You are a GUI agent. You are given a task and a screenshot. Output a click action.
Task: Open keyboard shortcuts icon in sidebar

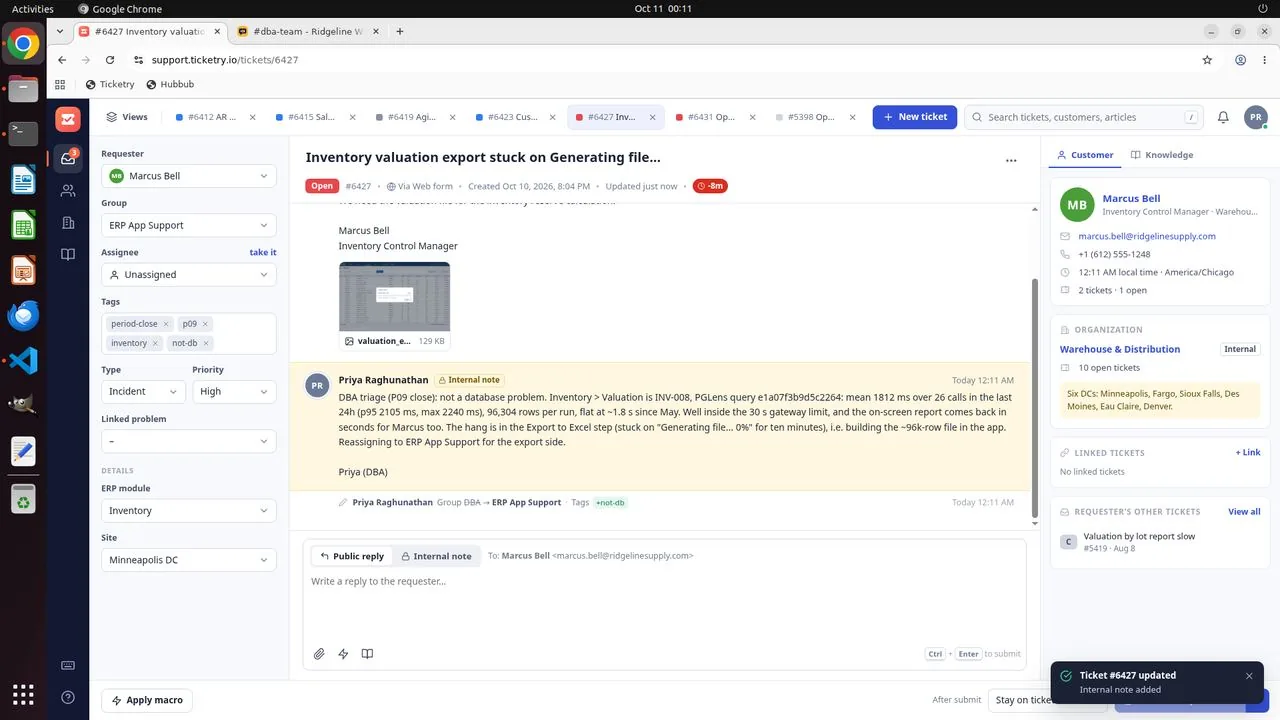(x=68, y=665)
